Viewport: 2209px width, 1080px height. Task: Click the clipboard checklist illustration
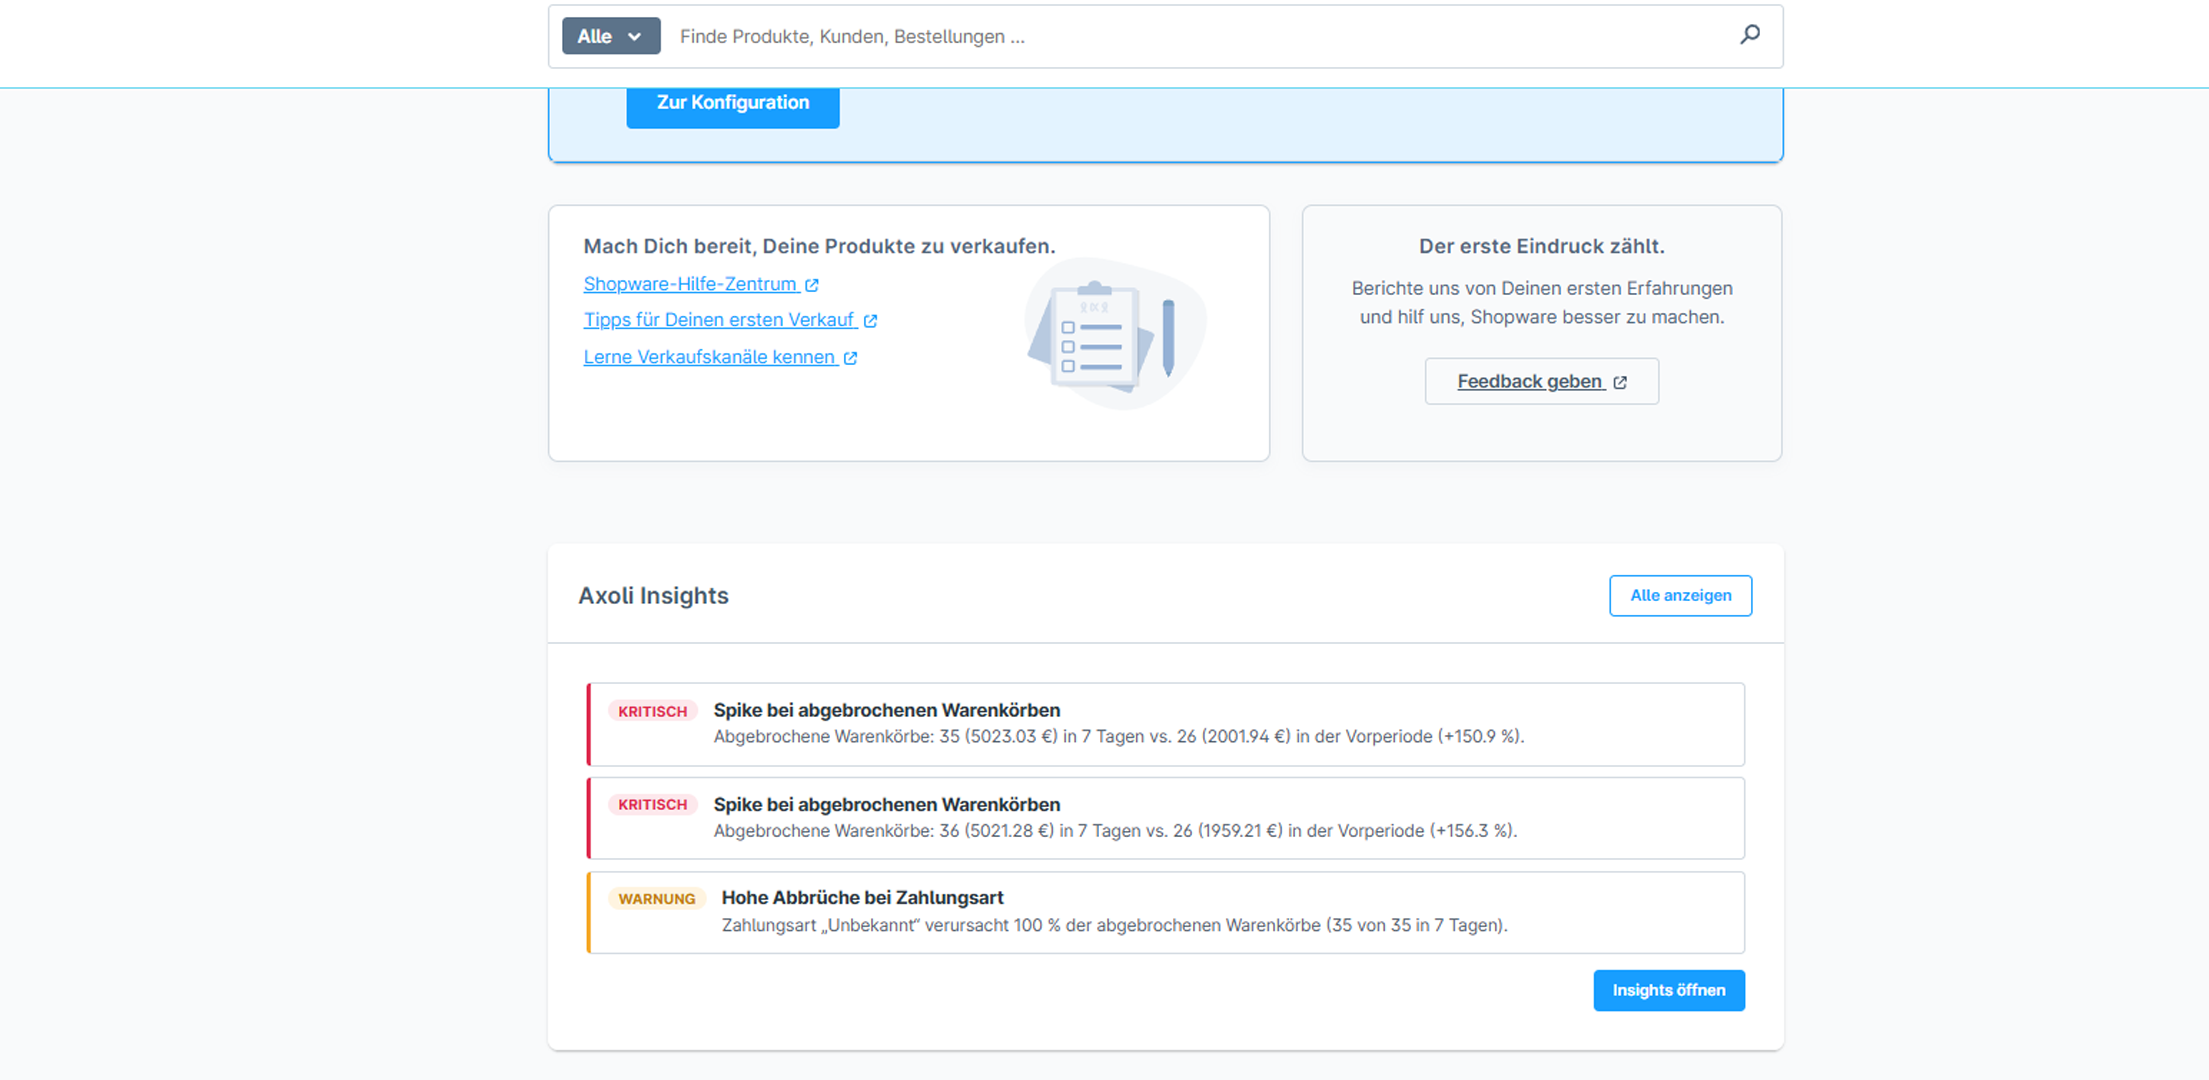click(x=1115, y=333)
